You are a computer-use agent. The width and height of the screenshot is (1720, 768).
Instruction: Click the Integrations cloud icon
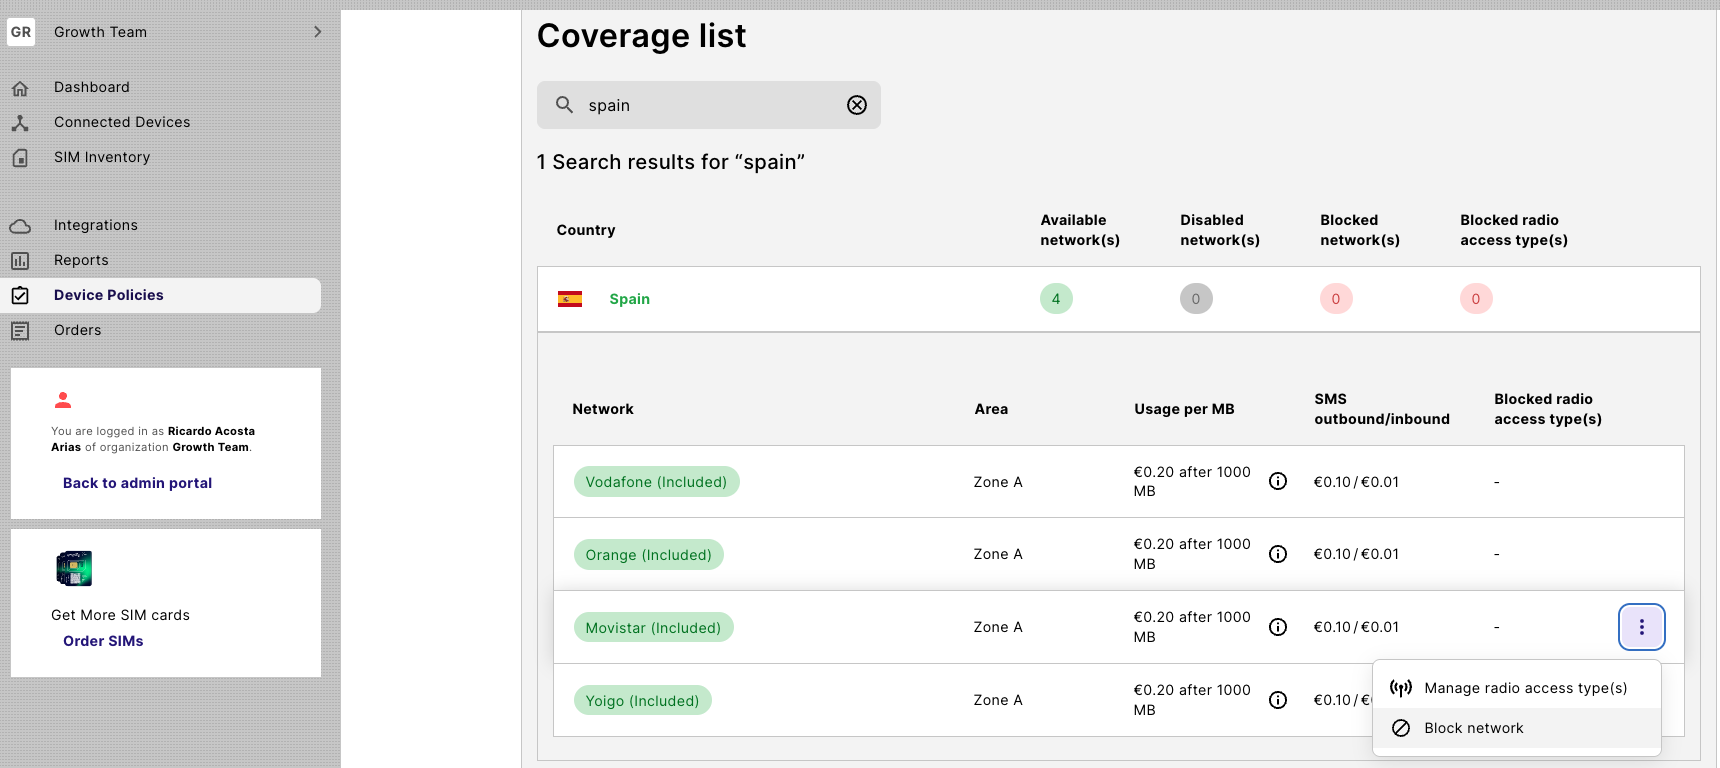click(x=20, y=226)
